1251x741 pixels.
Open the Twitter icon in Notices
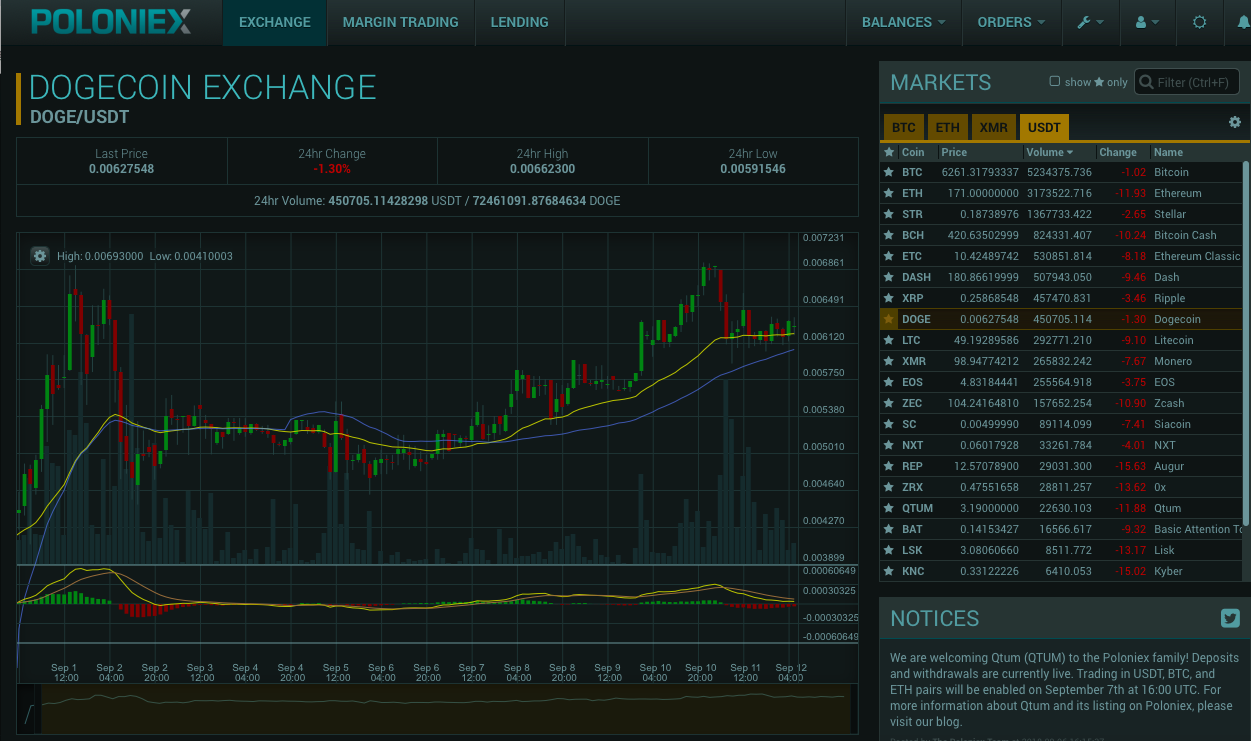click(1230, 618)
